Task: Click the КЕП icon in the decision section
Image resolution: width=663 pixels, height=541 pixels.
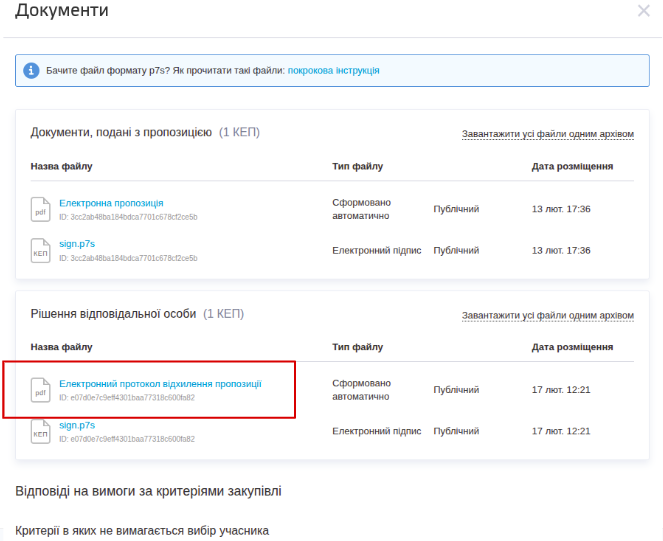Action: [40, 431]
